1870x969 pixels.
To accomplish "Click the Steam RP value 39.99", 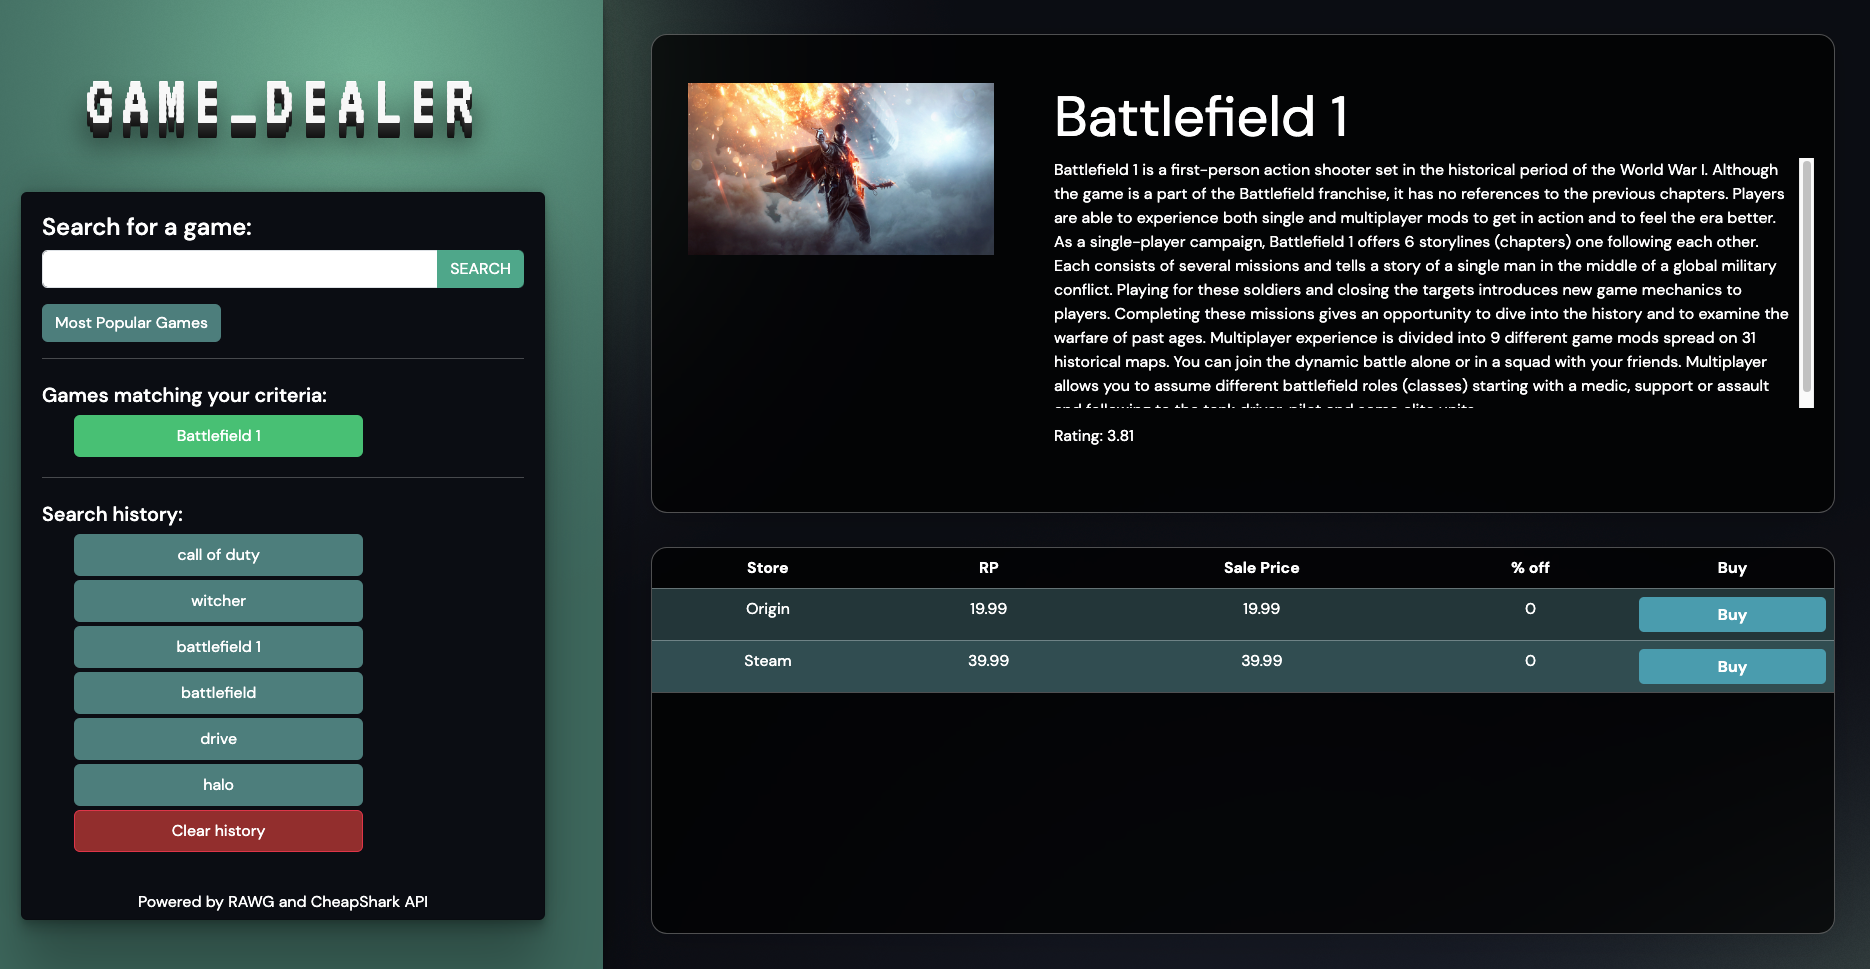I will pos(988,661).
